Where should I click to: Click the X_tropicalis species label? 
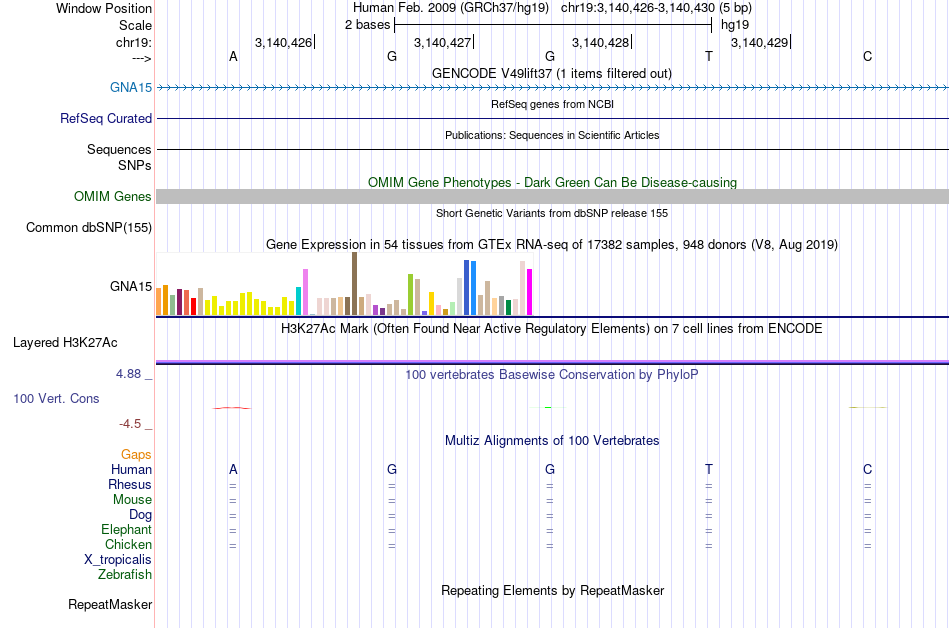(x=118, y=560)
